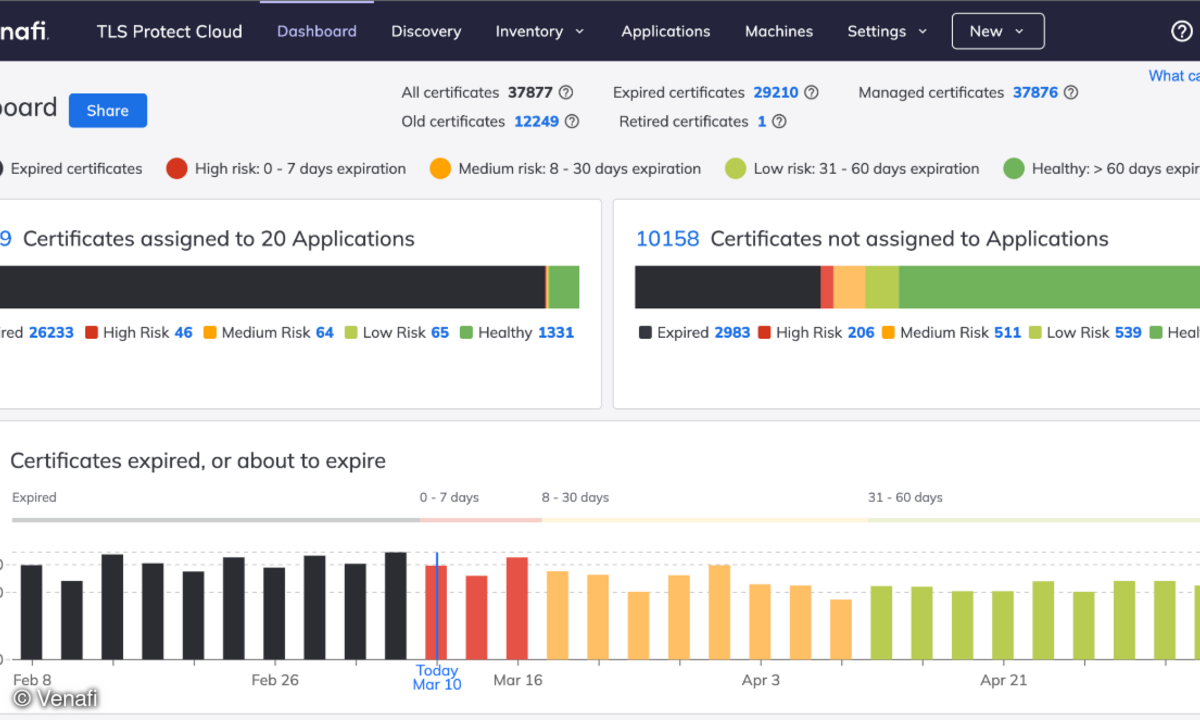
Task: Open Retired certificates count 1
Action: pos(762,121)
